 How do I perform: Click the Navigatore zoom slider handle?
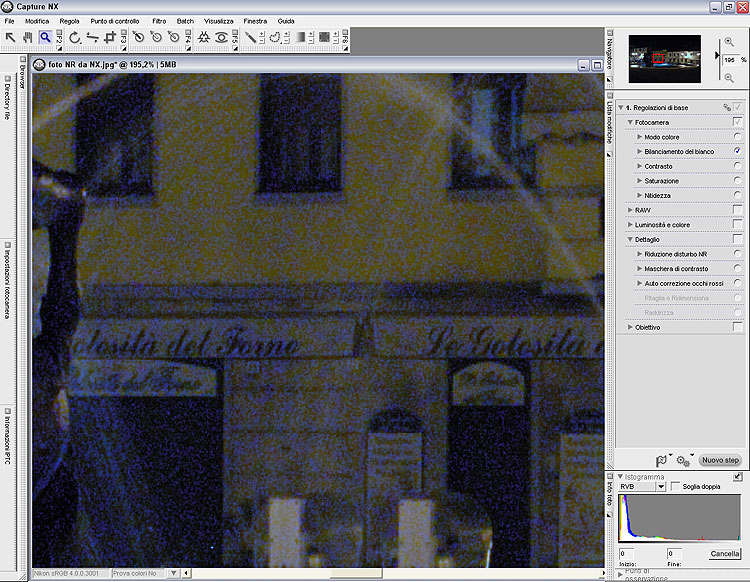pyautogui.click(x=717, y=55)
